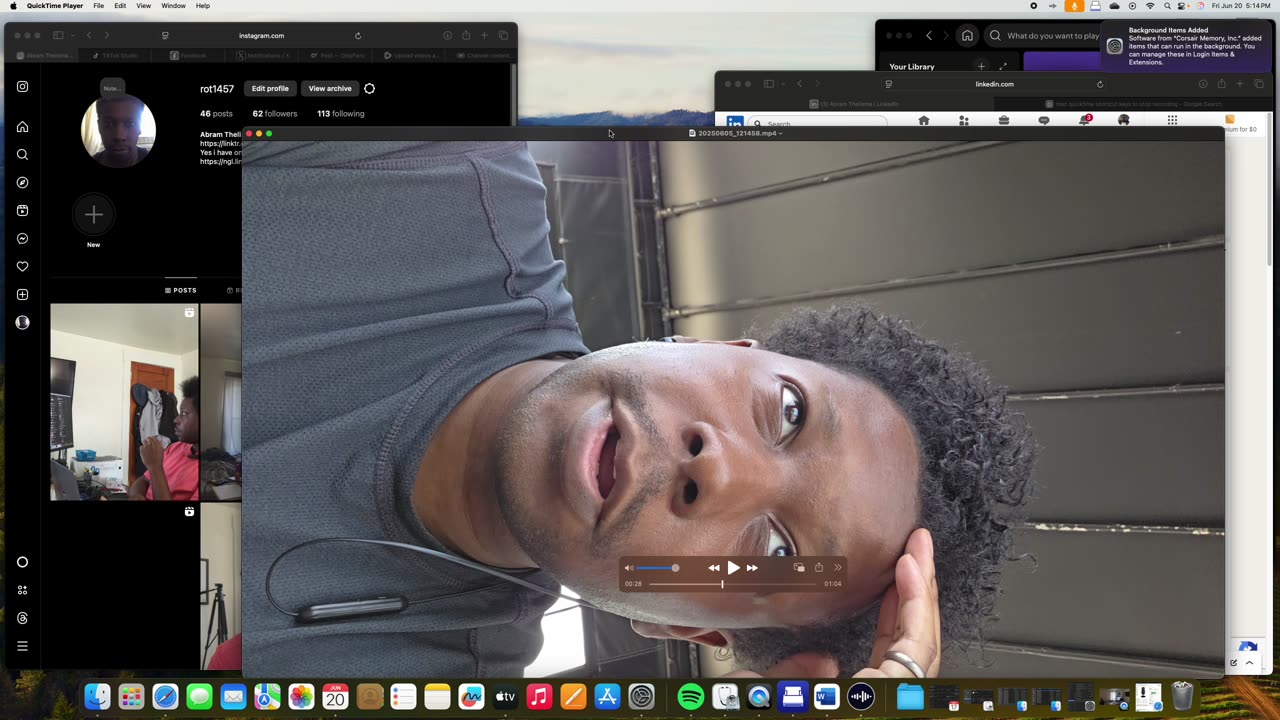Open the File menu
The width and height of the screenshot is (1280, 720).
pyautogui.click(x=98, y=6)
